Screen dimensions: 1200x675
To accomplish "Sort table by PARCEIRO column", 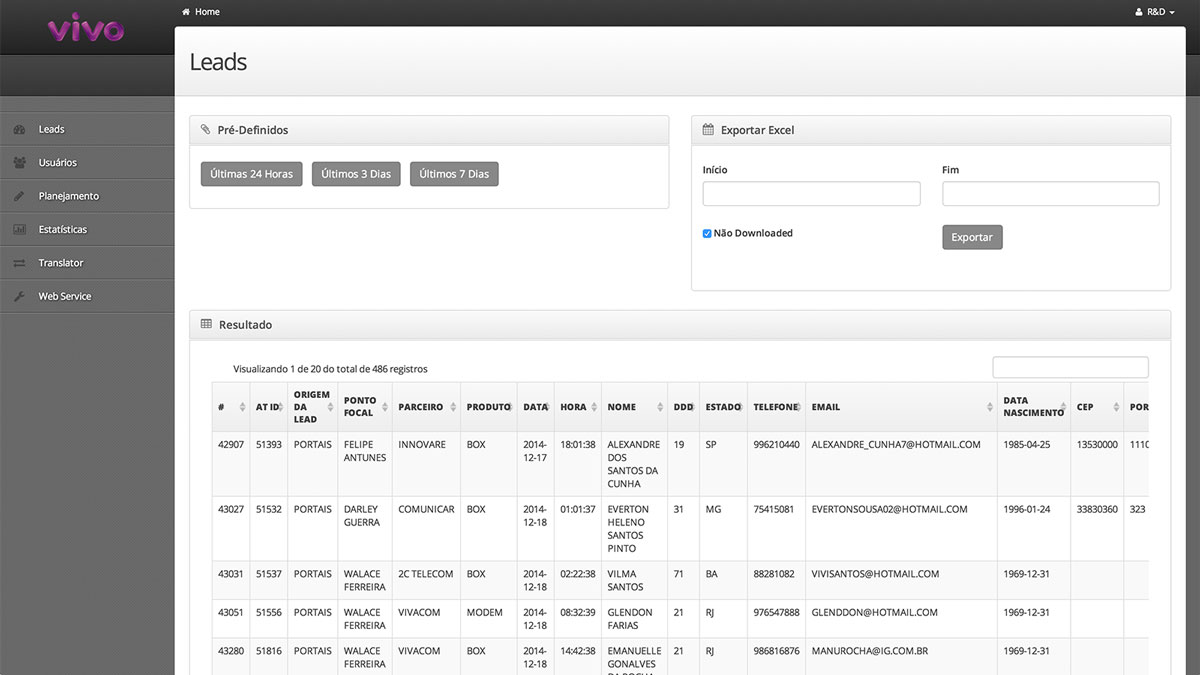I will point(426,407).
